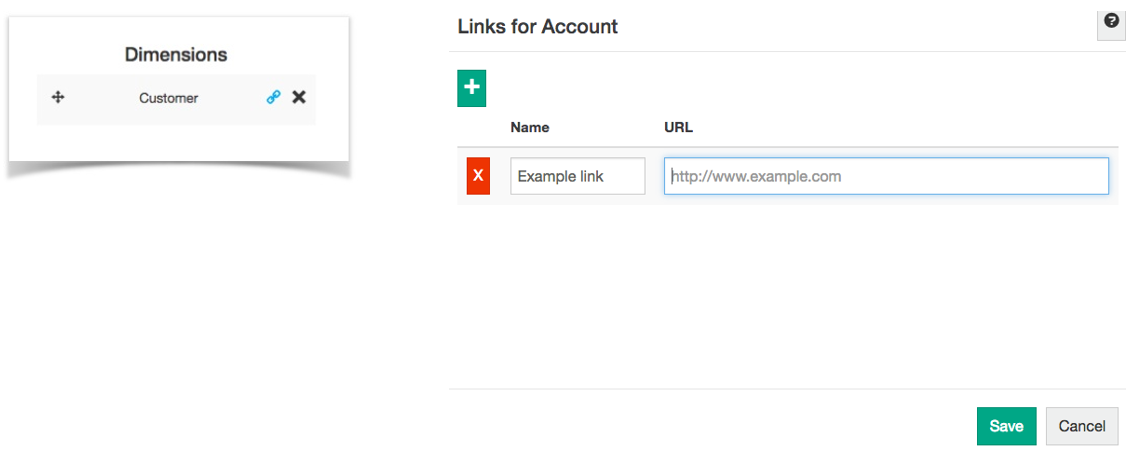Click the grey link row background

pos(654,198)
